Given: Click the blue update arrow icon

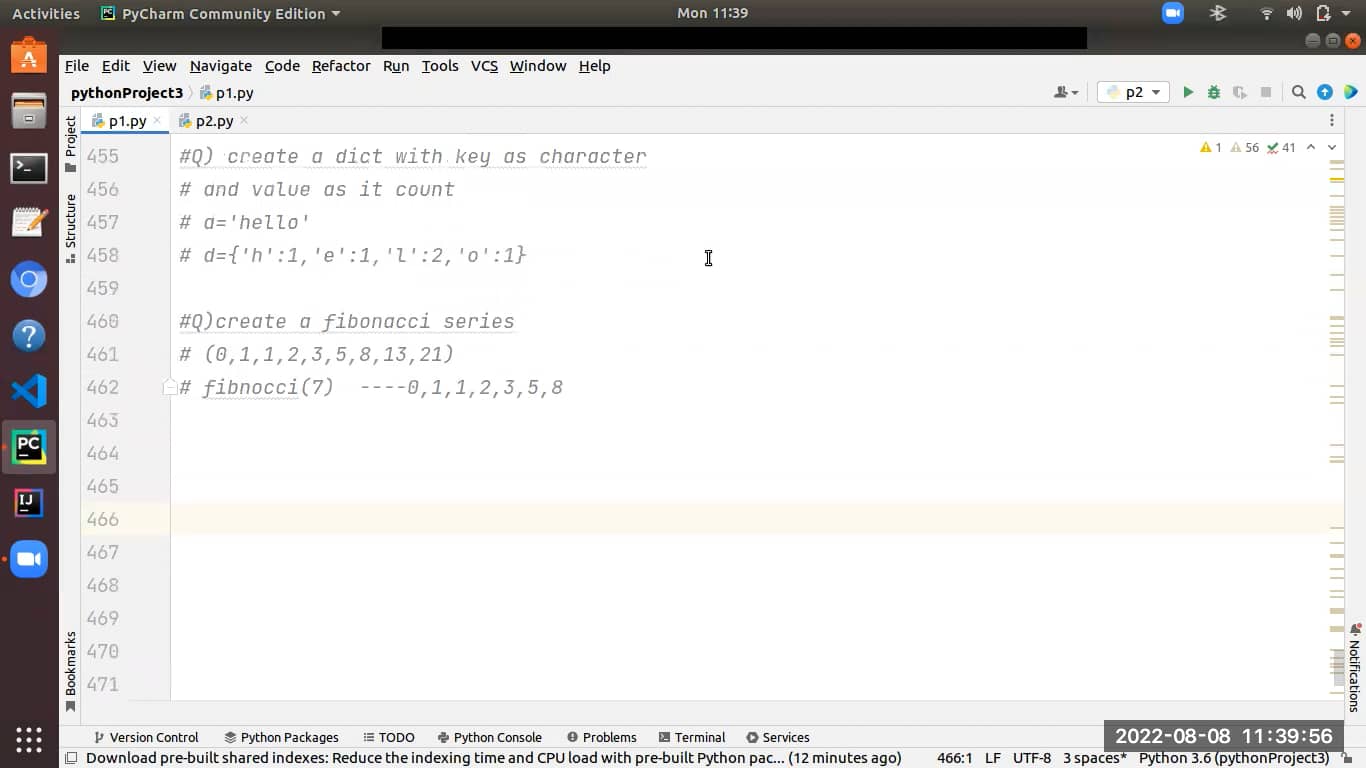Looking at the screenshot, I should [1325, 92].
